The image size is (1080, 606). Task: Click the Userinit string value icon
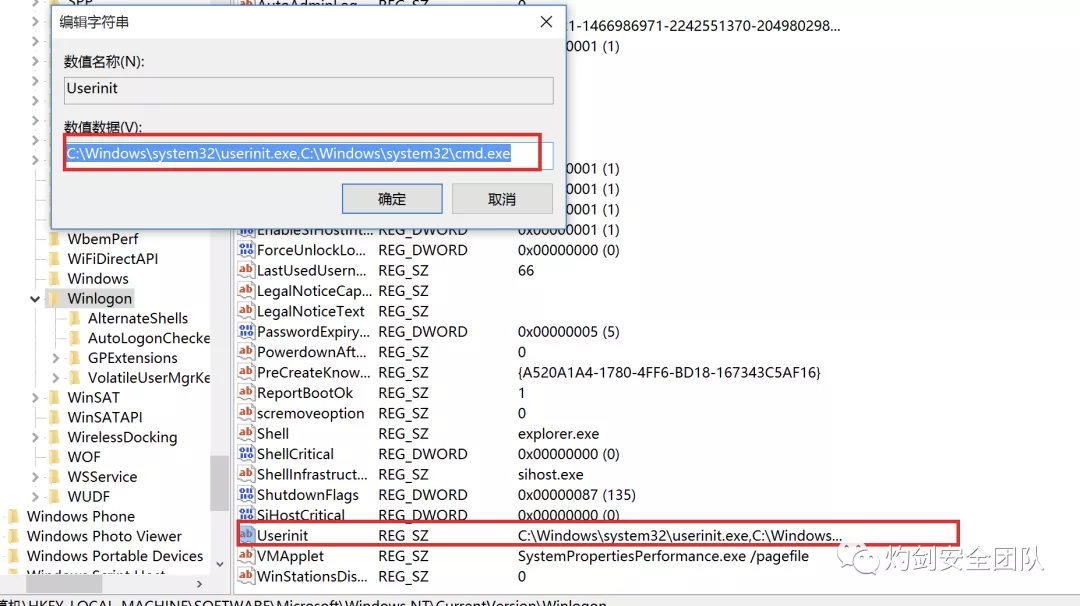[x=246, y=535]
